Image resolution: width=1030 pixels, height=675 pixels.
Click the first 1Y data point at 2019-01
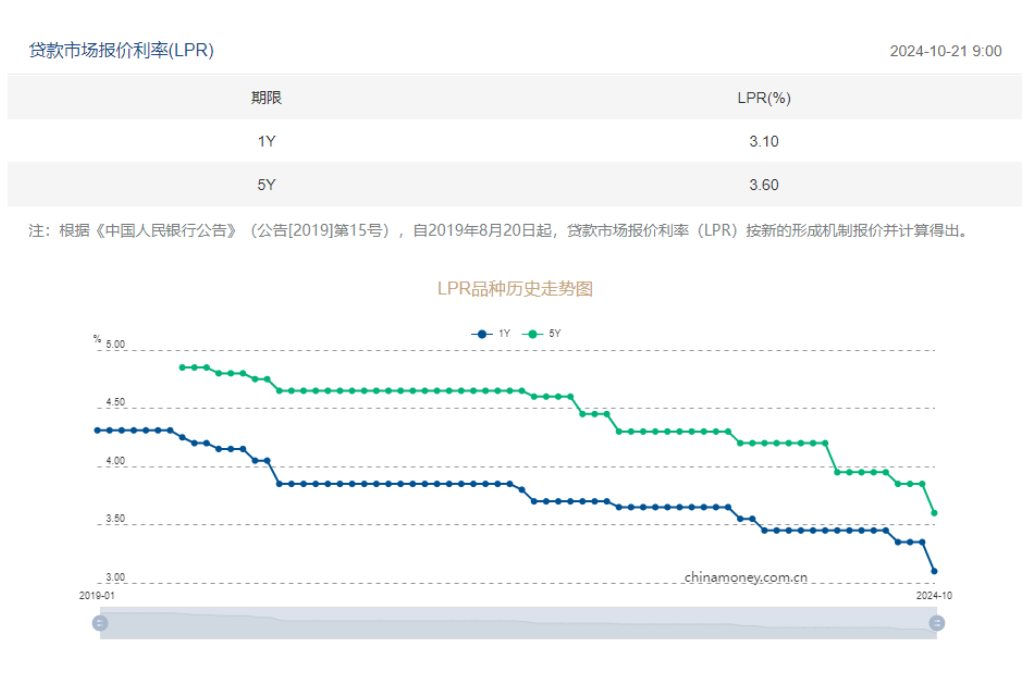[97, 430]
